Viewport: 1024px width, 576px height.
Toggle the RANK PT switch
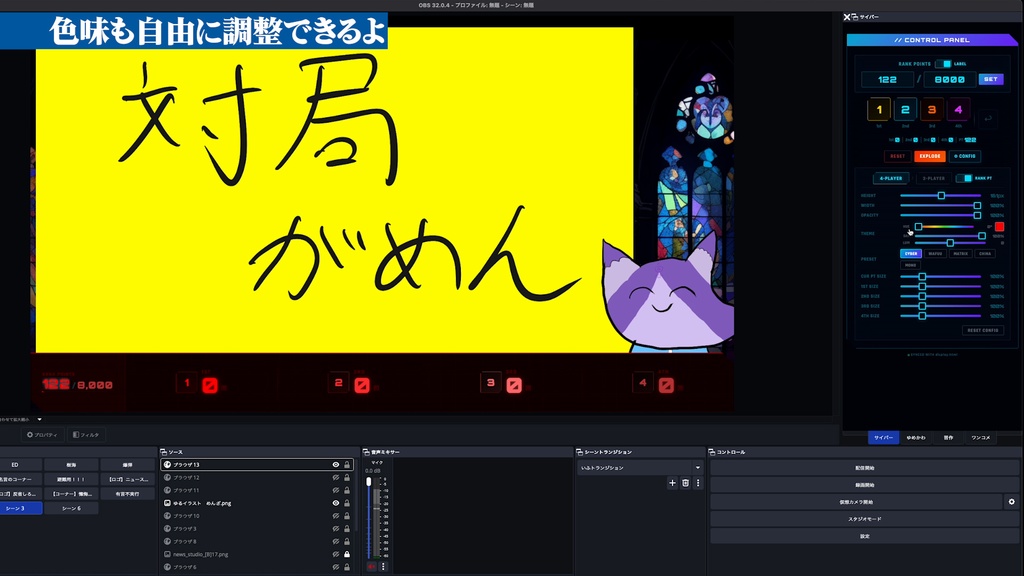click(964, 178)
